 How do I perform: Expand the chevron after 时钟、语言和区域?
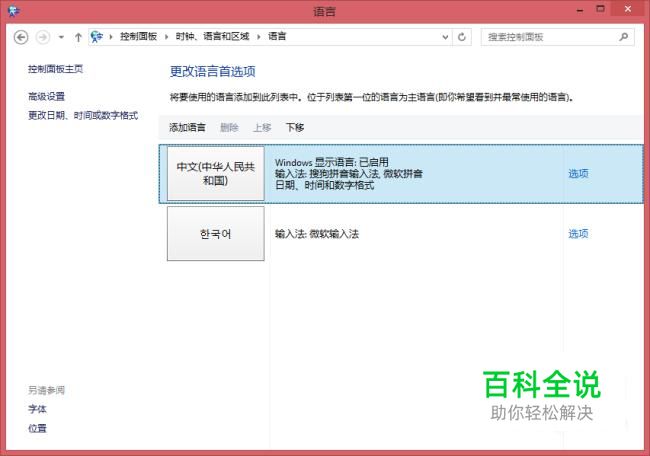tap(259, 37)
